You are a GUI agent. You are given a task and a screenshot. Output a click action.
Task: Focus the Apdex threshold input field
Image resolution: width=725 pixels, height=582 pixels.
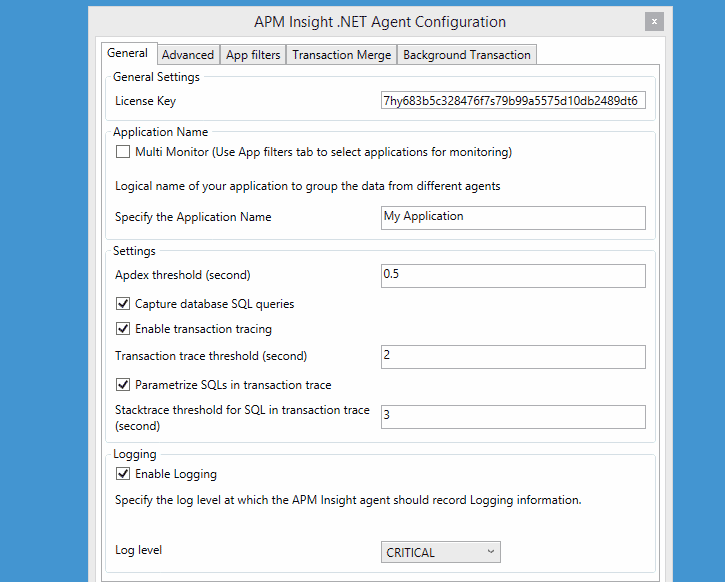click(x=513, y=275)
